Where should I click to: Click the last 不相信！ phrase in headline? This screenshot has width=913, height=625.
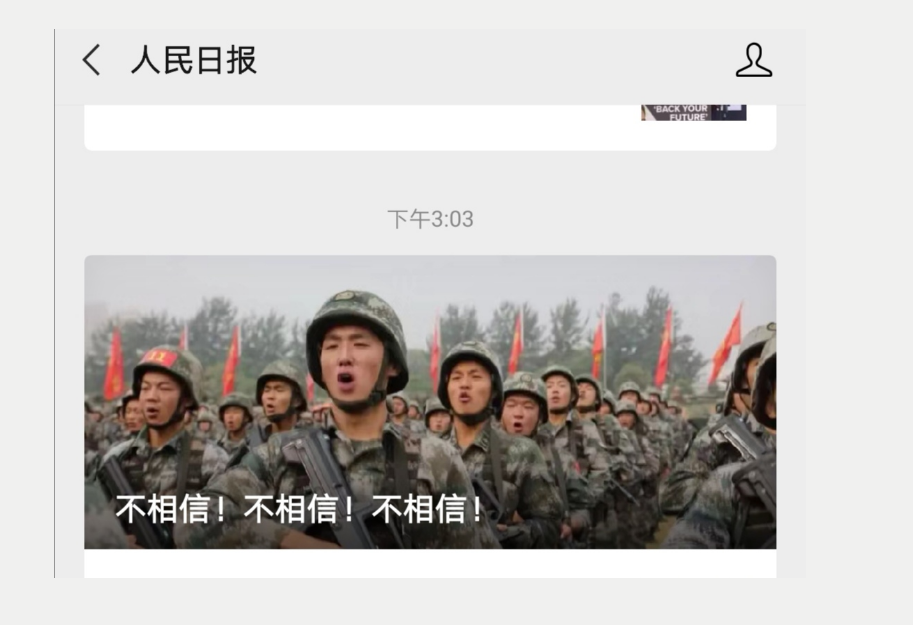(428, 509)
